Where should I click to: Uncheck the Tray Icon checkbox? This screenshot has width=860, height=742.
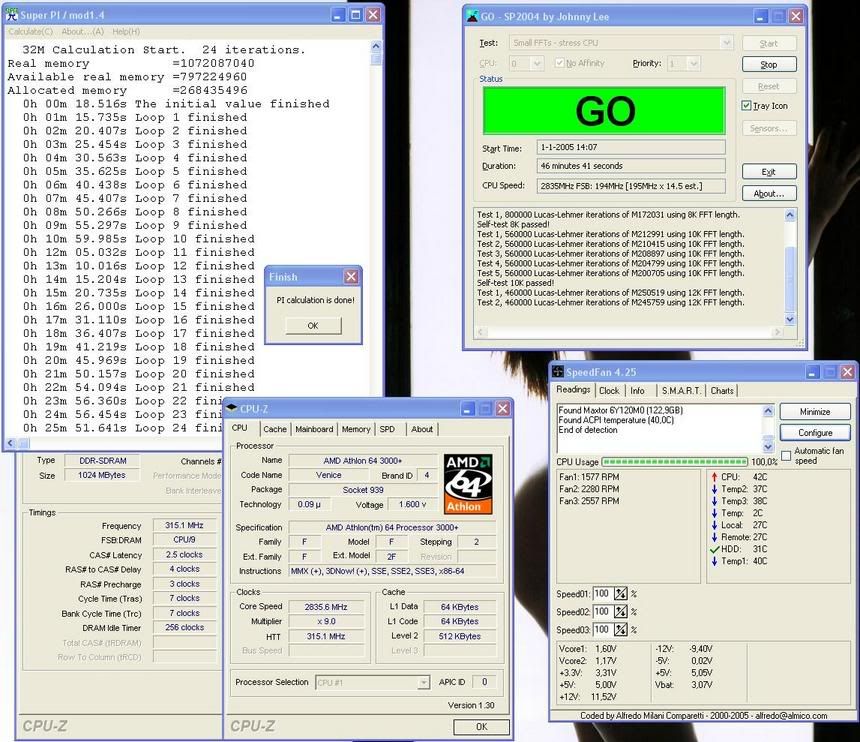(x=746, y=105)
